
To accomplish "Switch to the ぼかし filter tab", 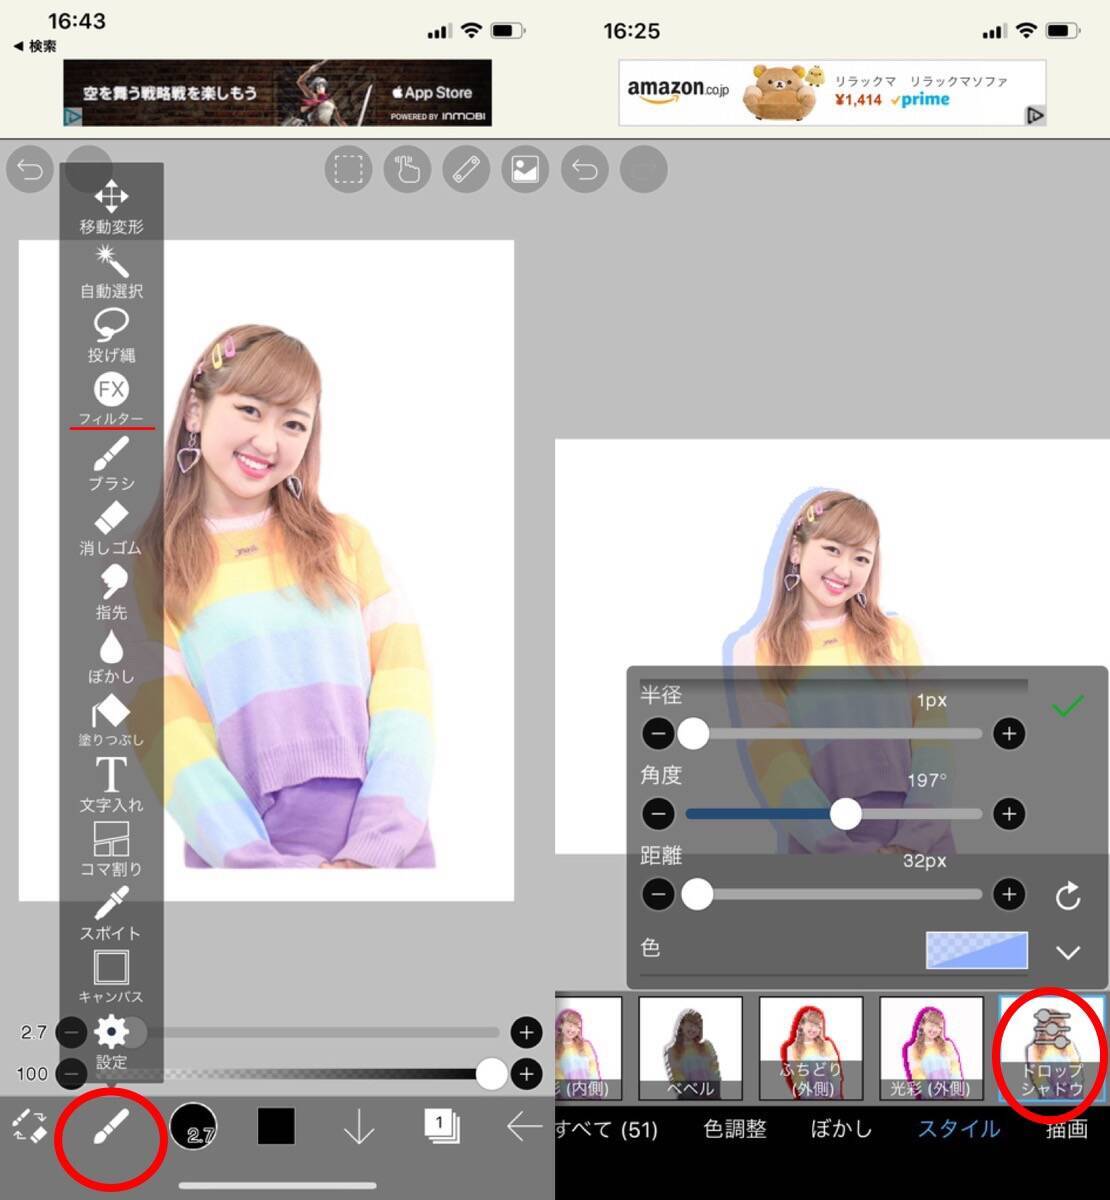I will (x=841, y=1129).
